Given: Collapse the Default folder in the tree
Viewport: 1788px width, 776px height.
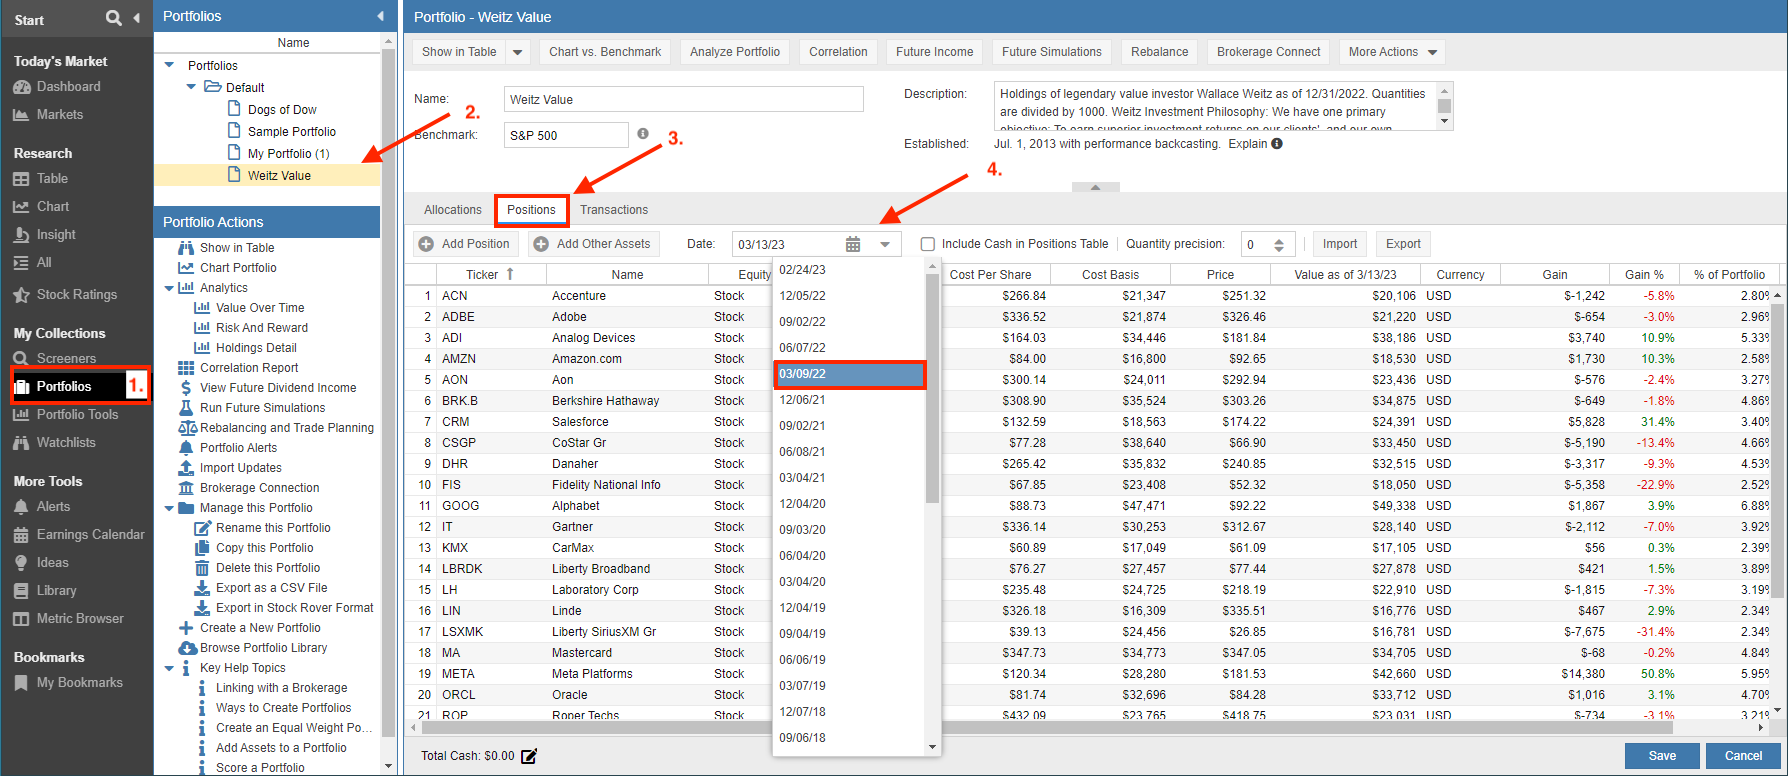Looking at the screenshot, I should 191,87.
